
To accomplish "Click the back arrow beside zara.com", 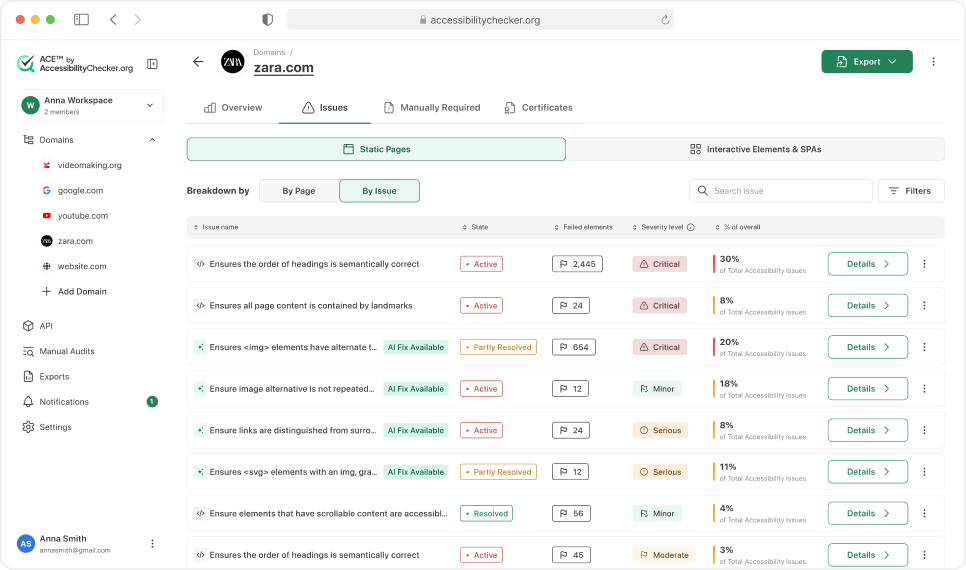I will tap(198, 62).
